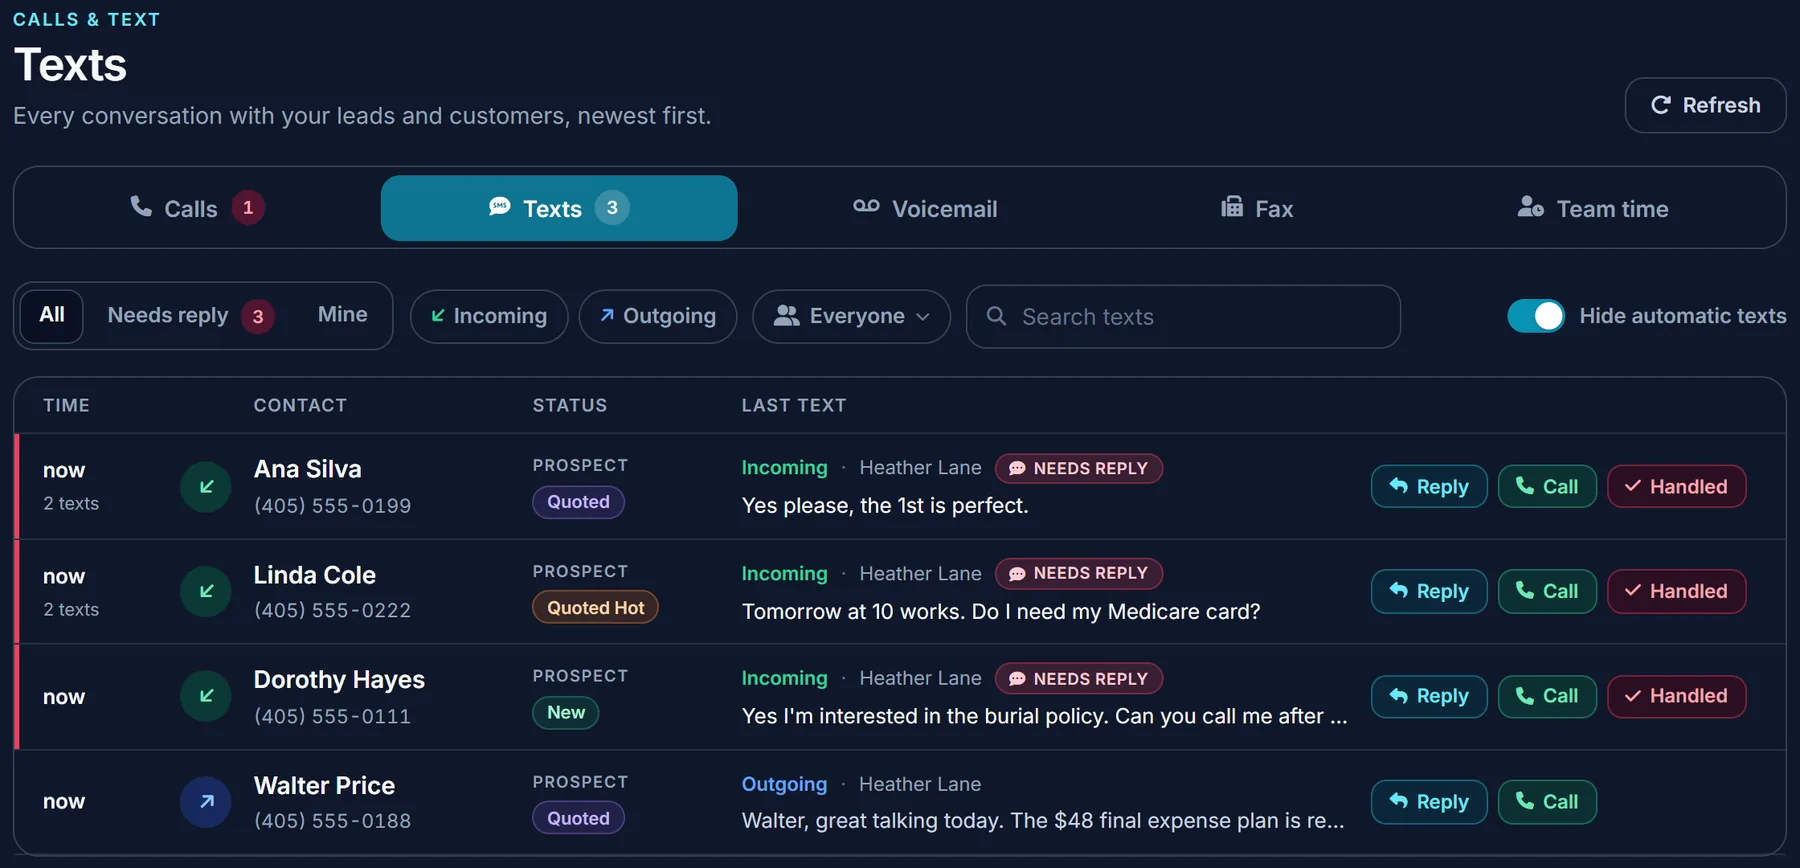Viewport: 1800px width, 868px height.
Task: Filter by Outgoing texts
Action: (658, 316)
